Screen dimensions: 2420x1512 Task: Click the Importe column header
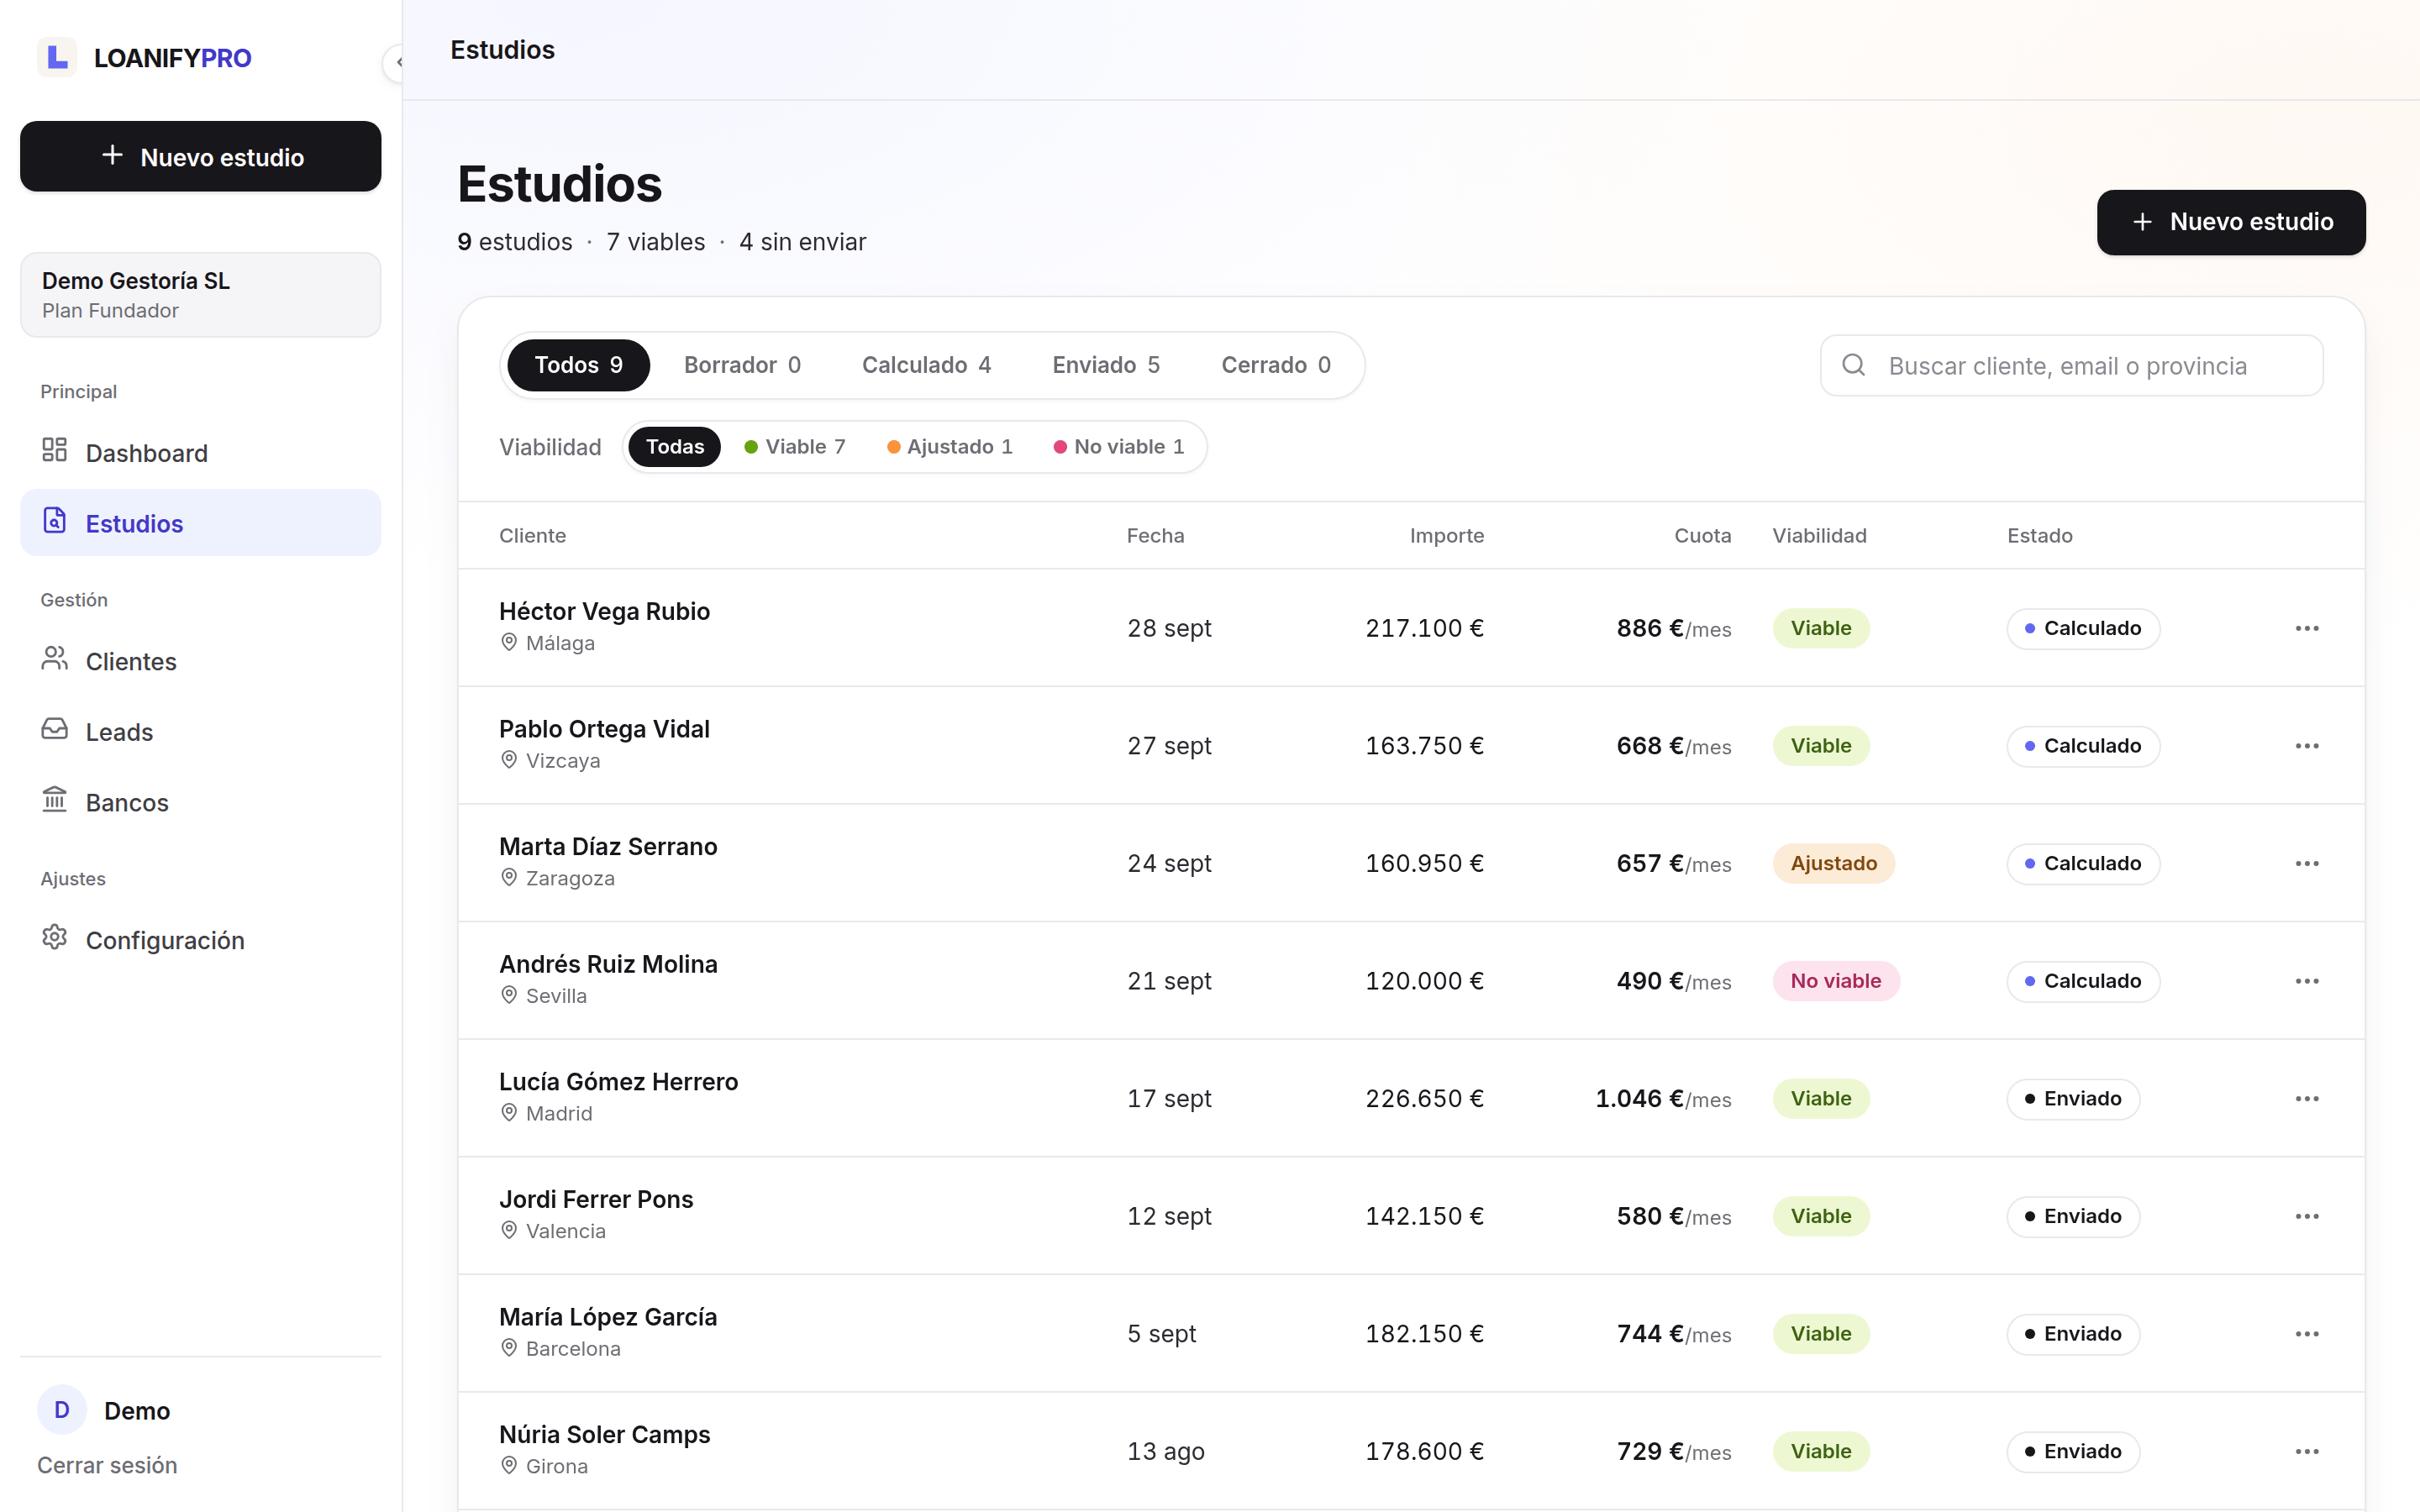click(1446, 535)
